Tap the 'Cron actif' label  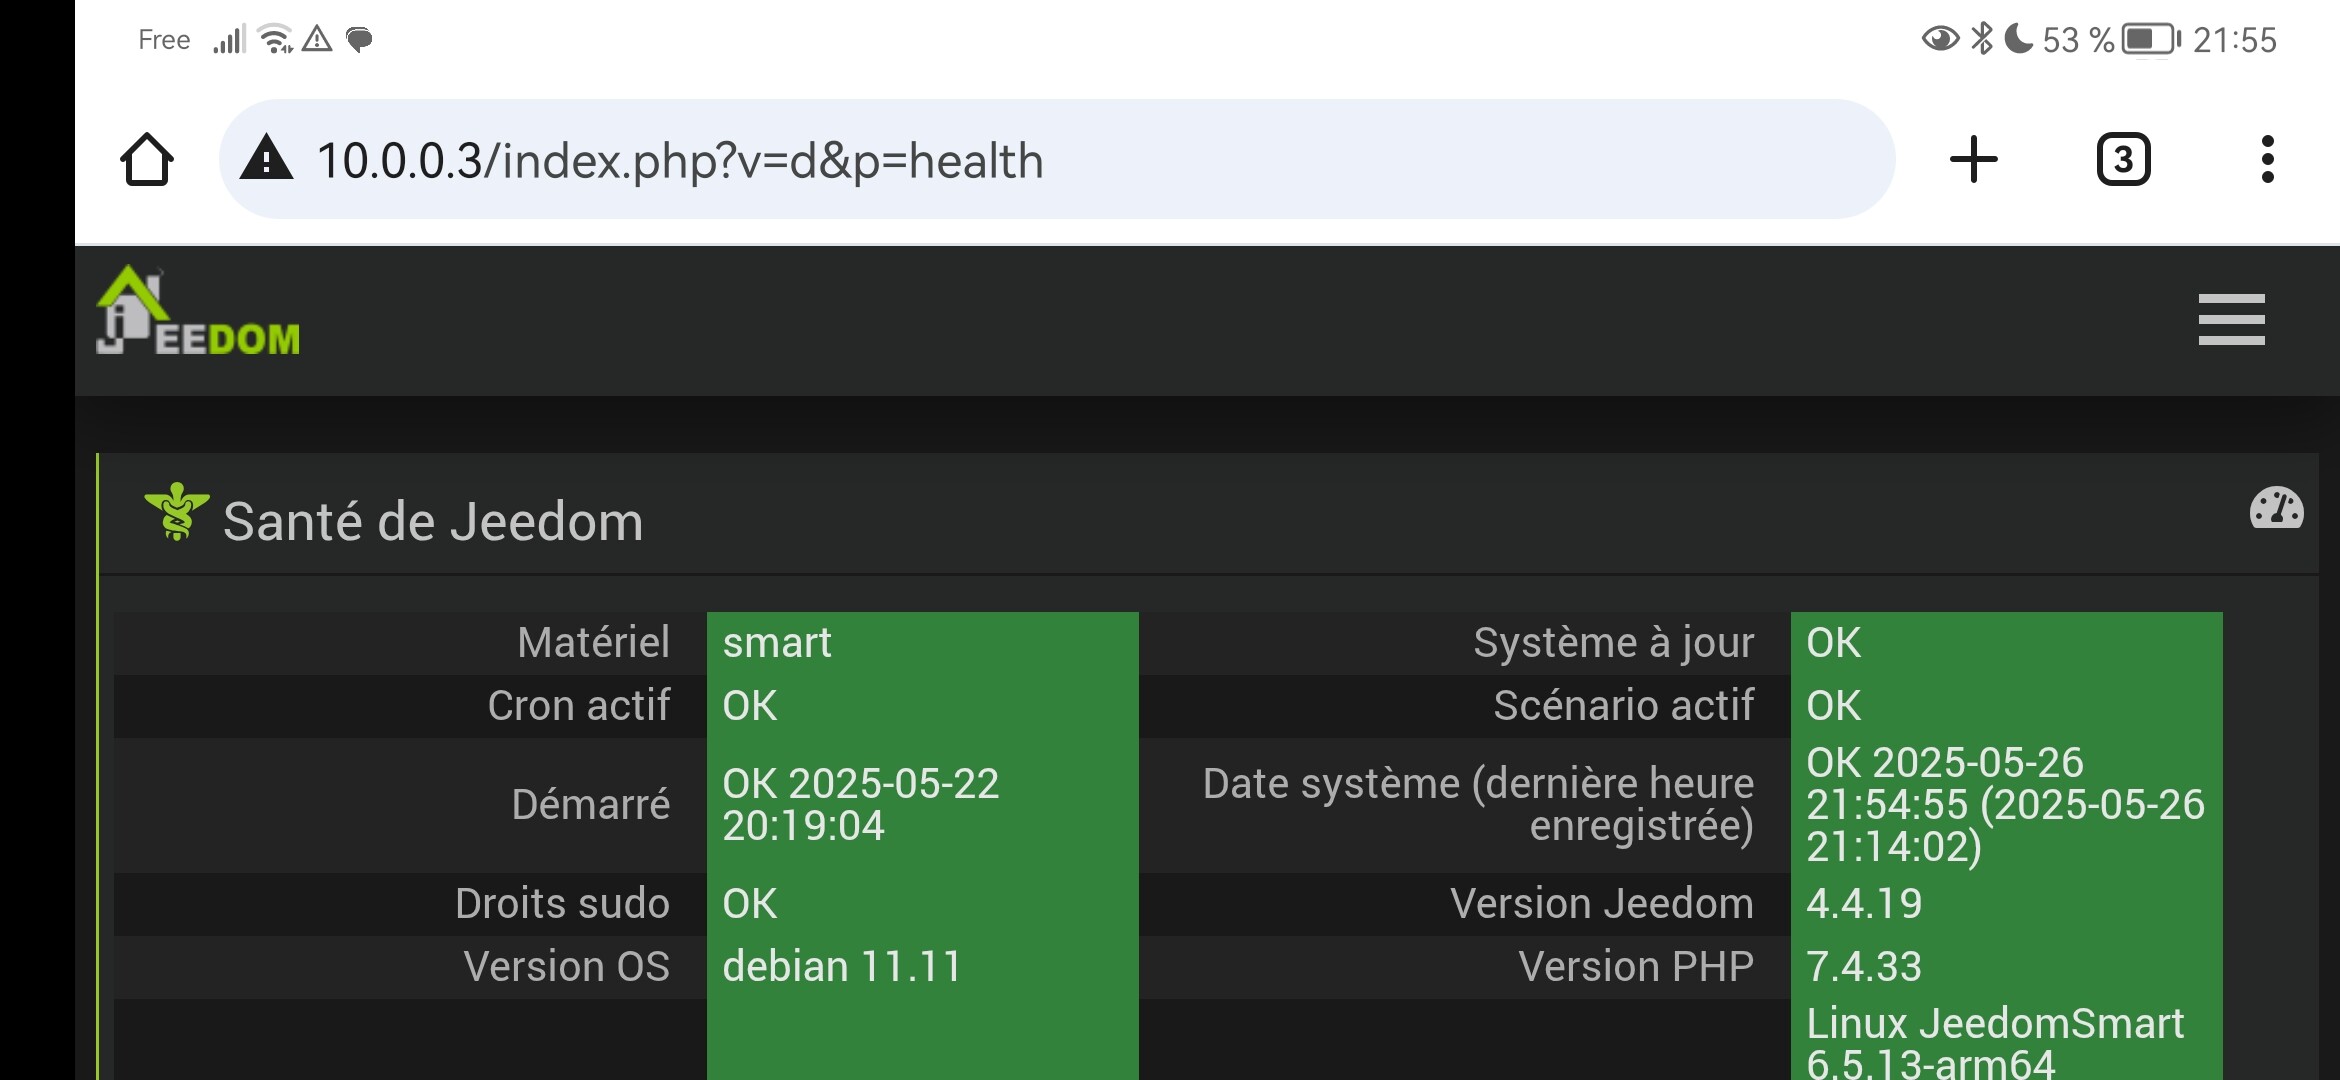point(579,705)
